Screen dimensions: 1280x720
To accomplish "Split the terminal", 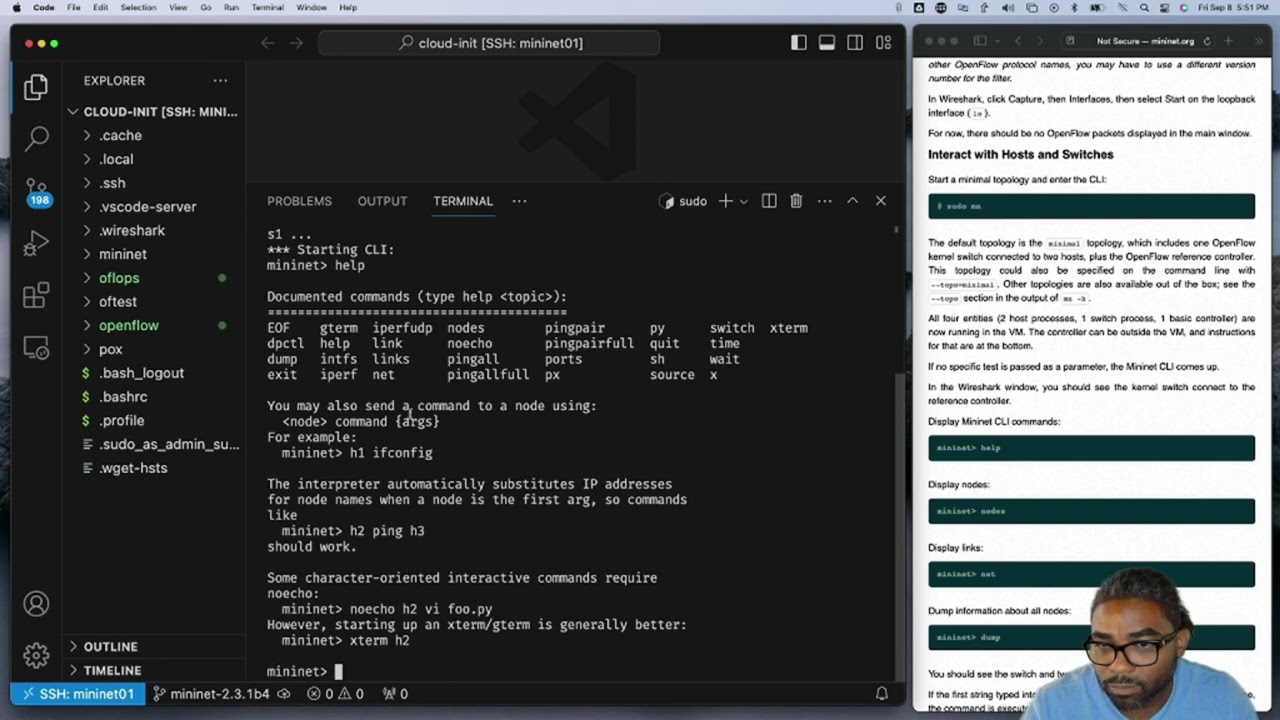I will point(769,201).
